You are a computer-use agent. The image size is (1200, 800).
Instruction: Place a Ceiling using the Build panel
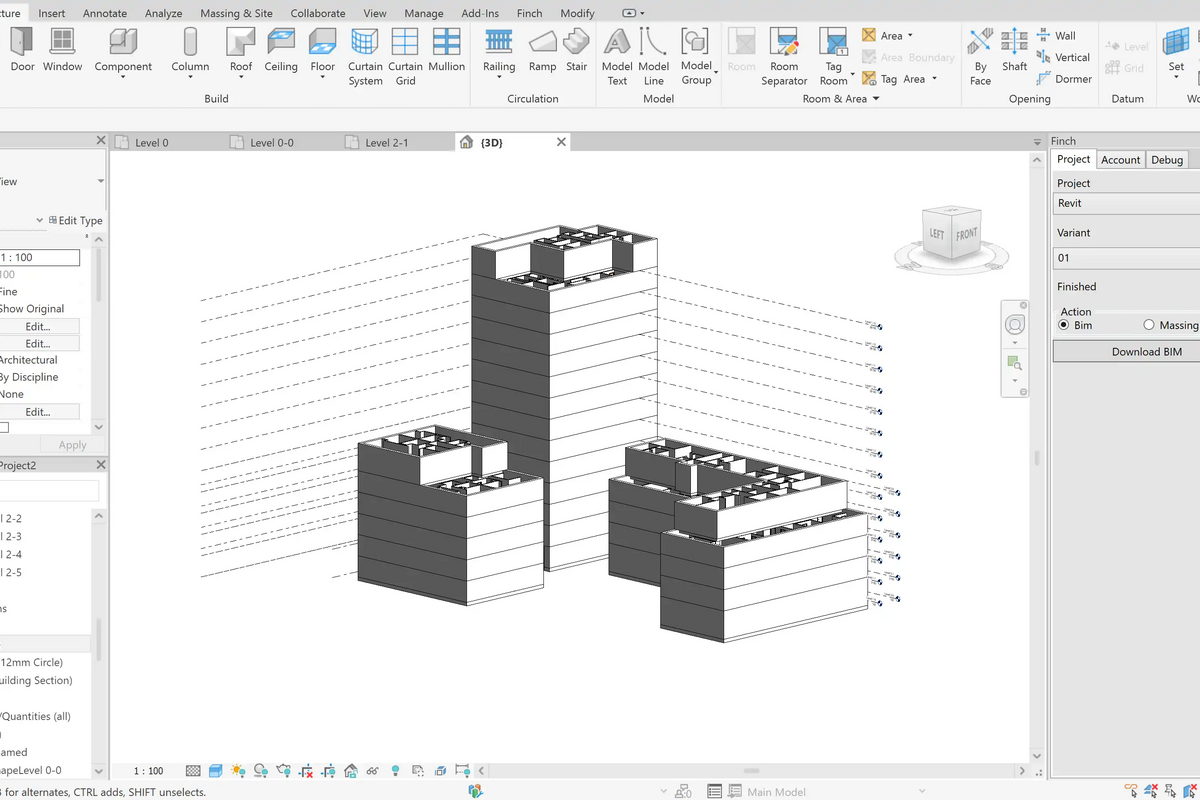281,51
